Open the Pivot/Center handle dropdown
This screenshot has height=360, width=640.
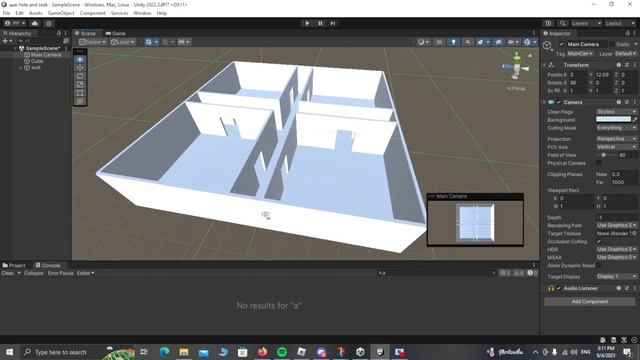tap(93, 42)
